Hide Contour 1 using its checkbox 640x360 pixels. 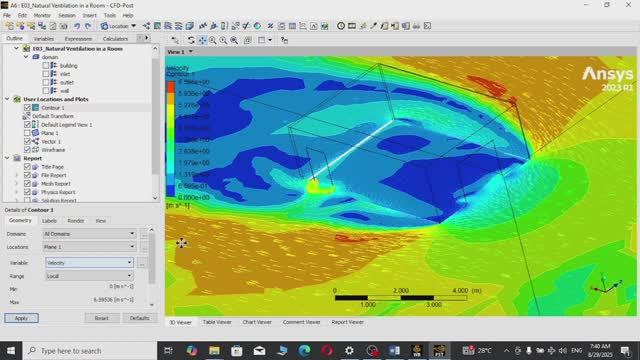(27, 108)
